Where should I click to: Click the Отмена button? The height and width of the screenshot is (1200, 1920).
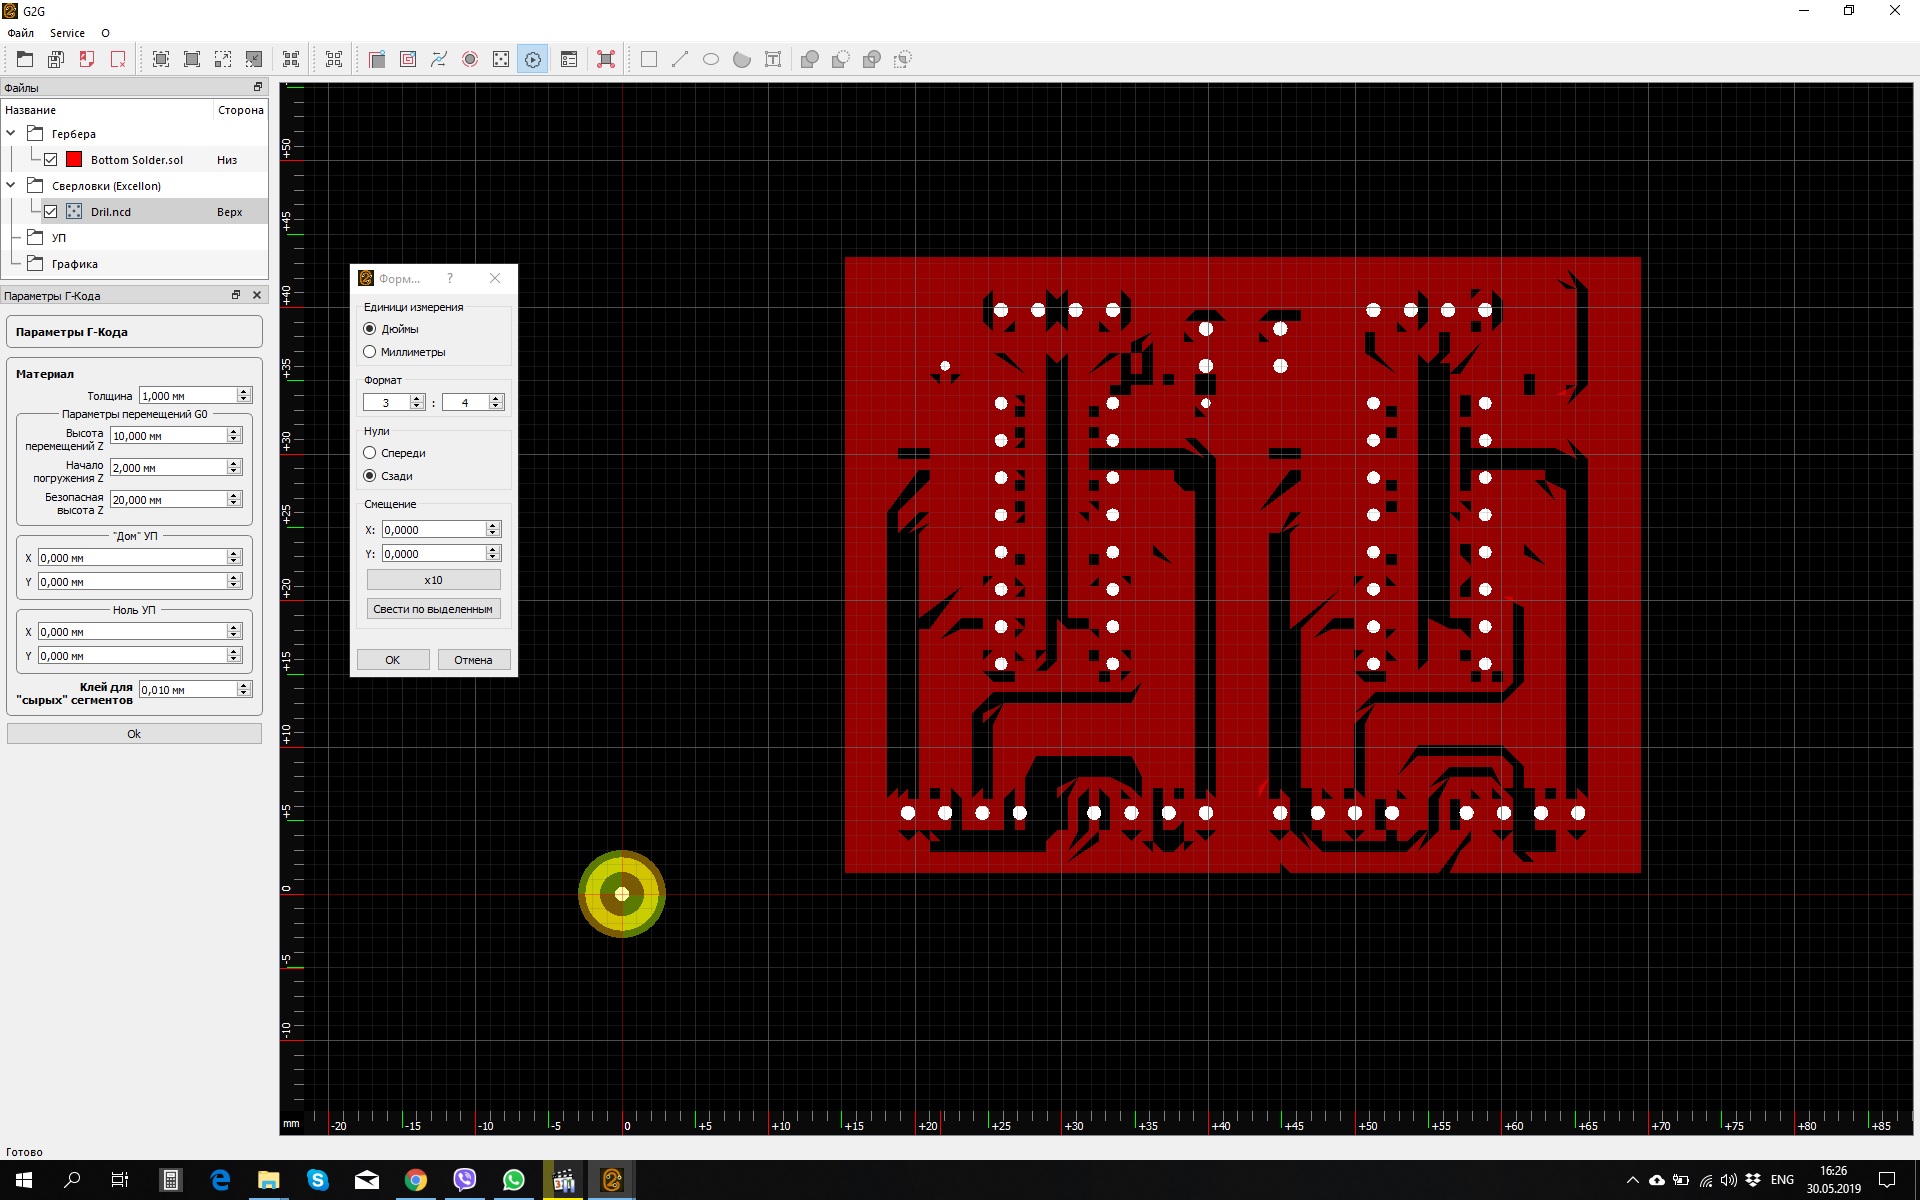473,660
